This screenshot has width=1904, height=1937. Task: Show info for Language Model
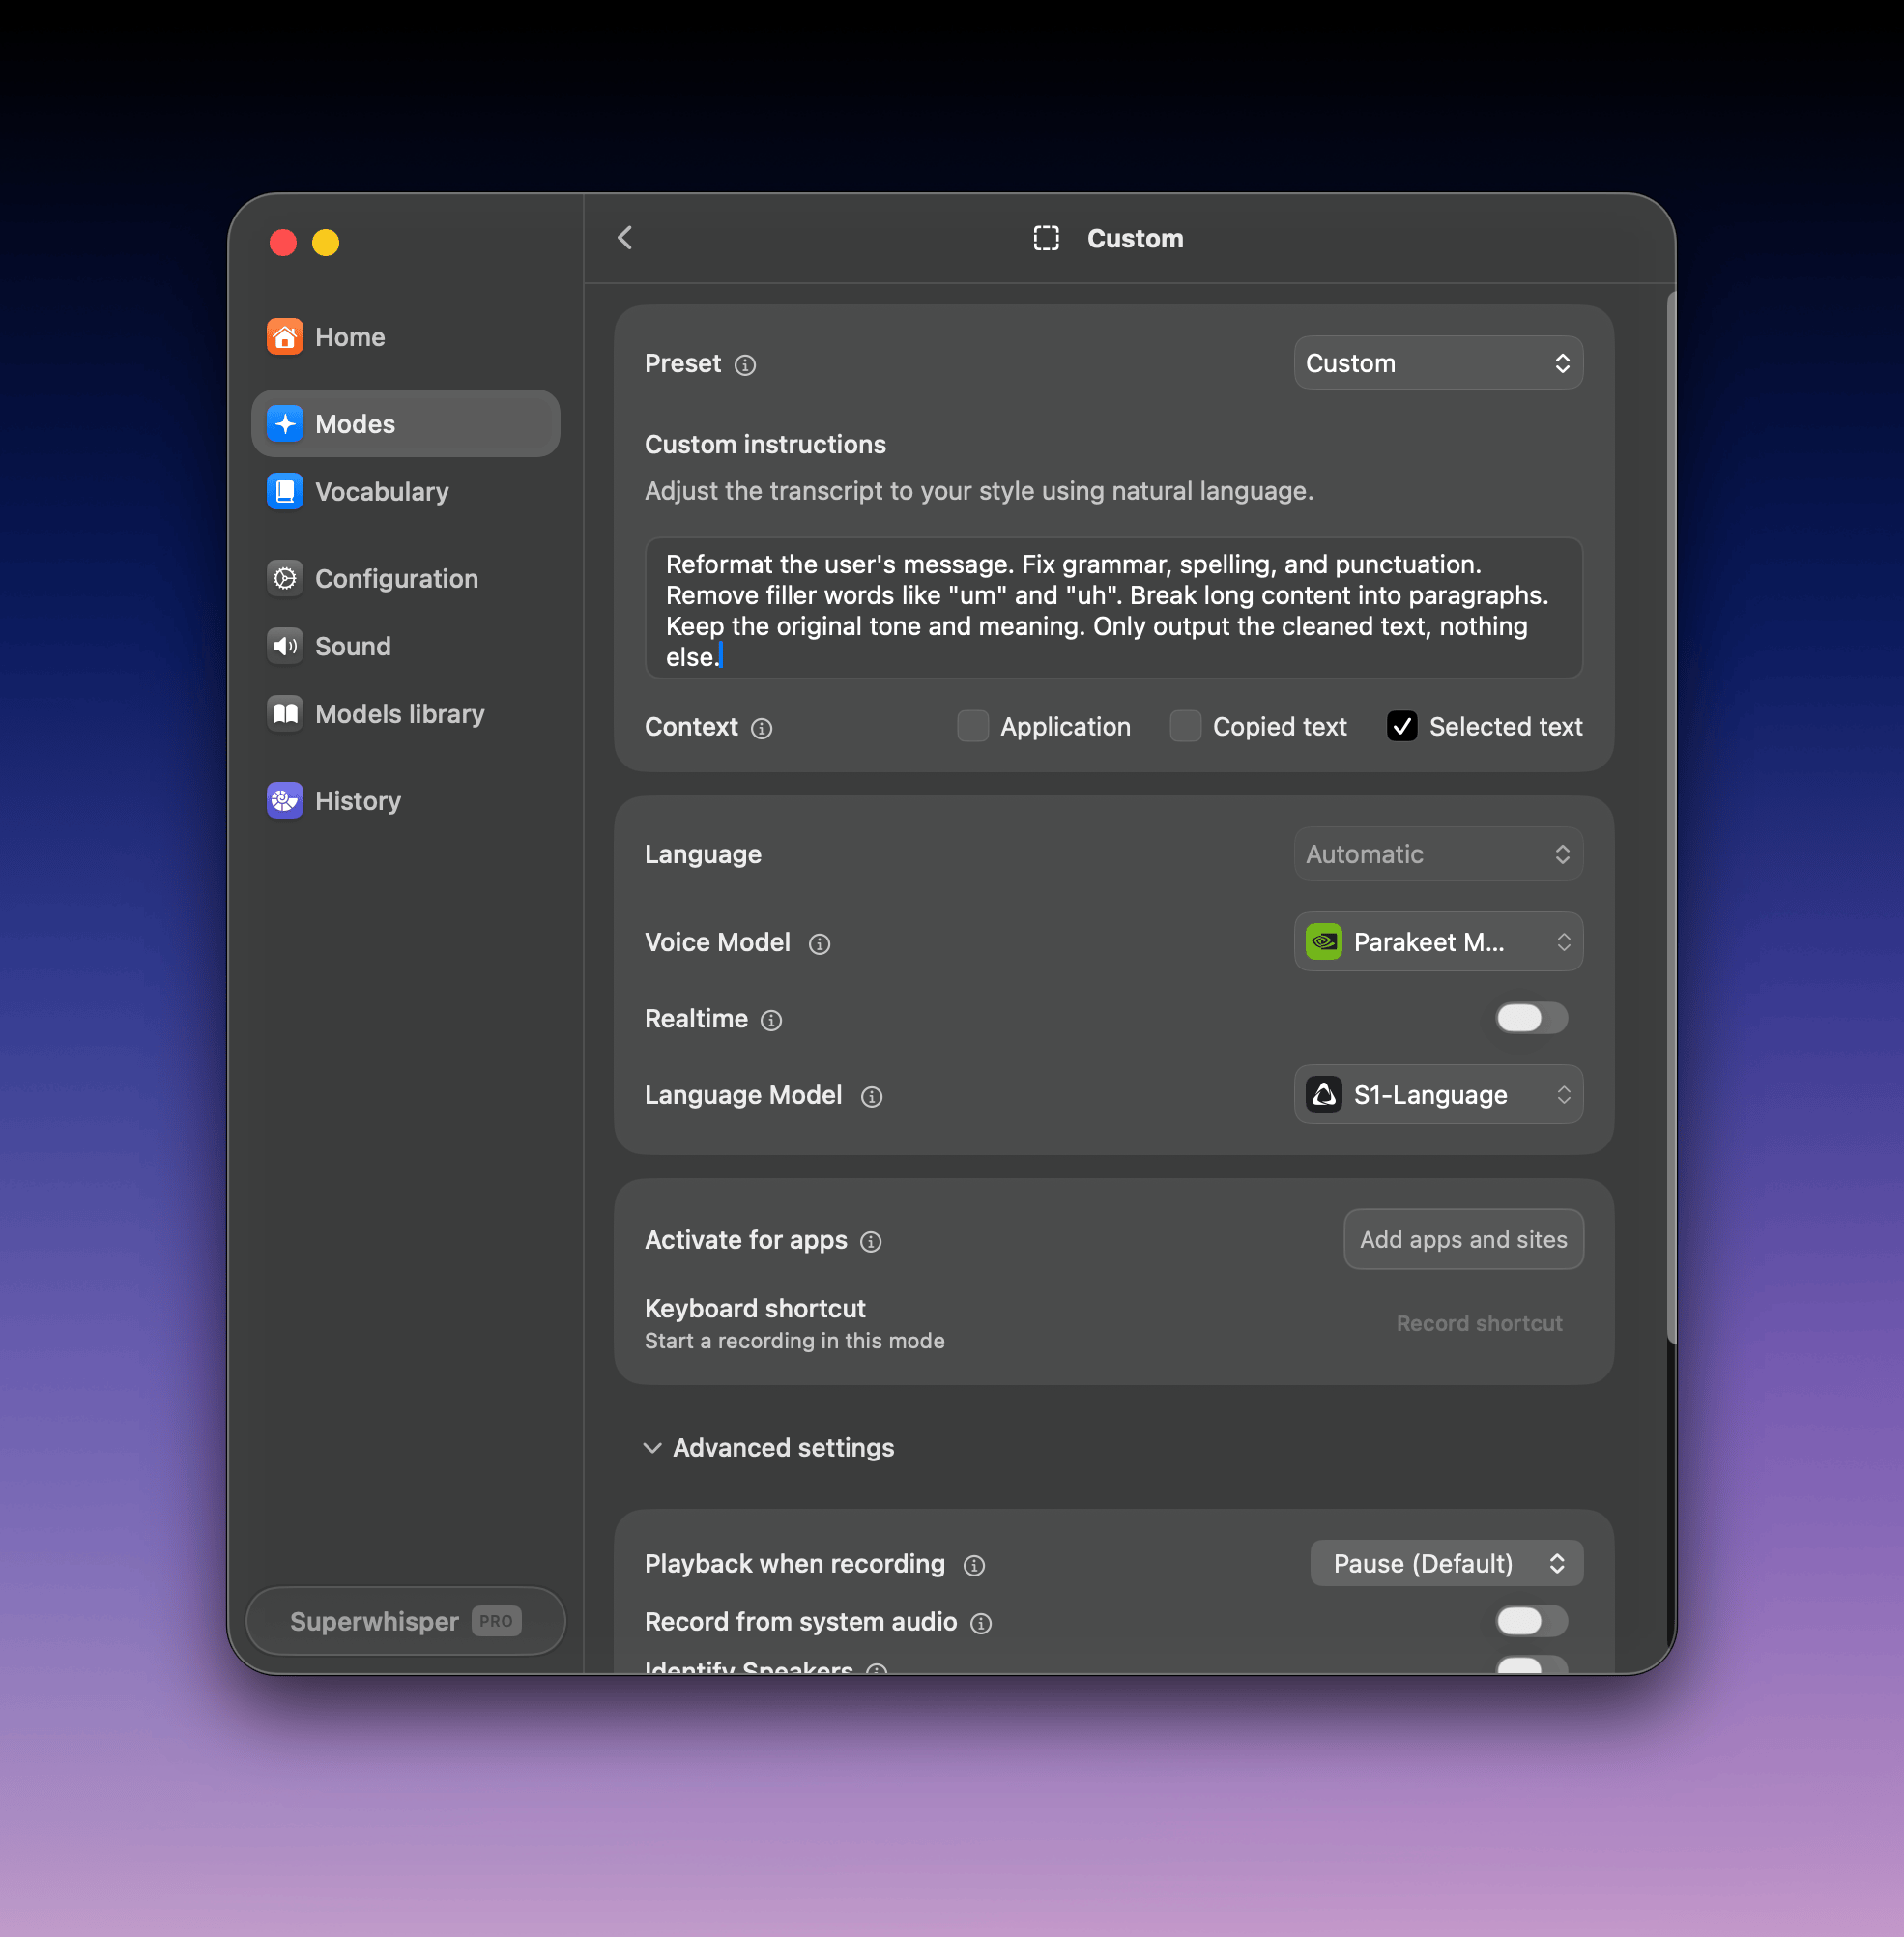872,1097
